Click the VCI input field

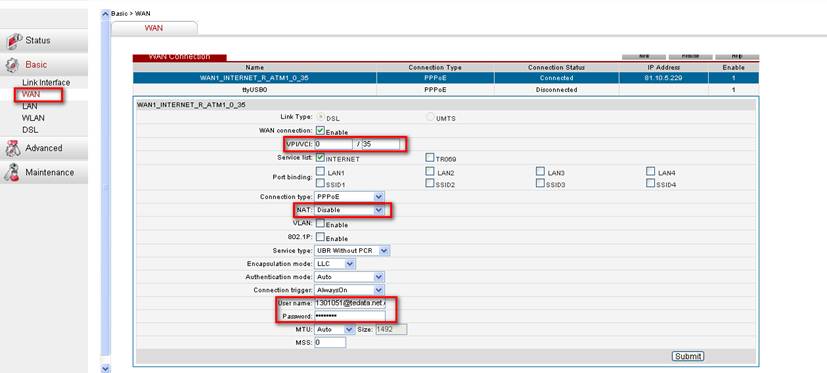[x=381, y=144]
